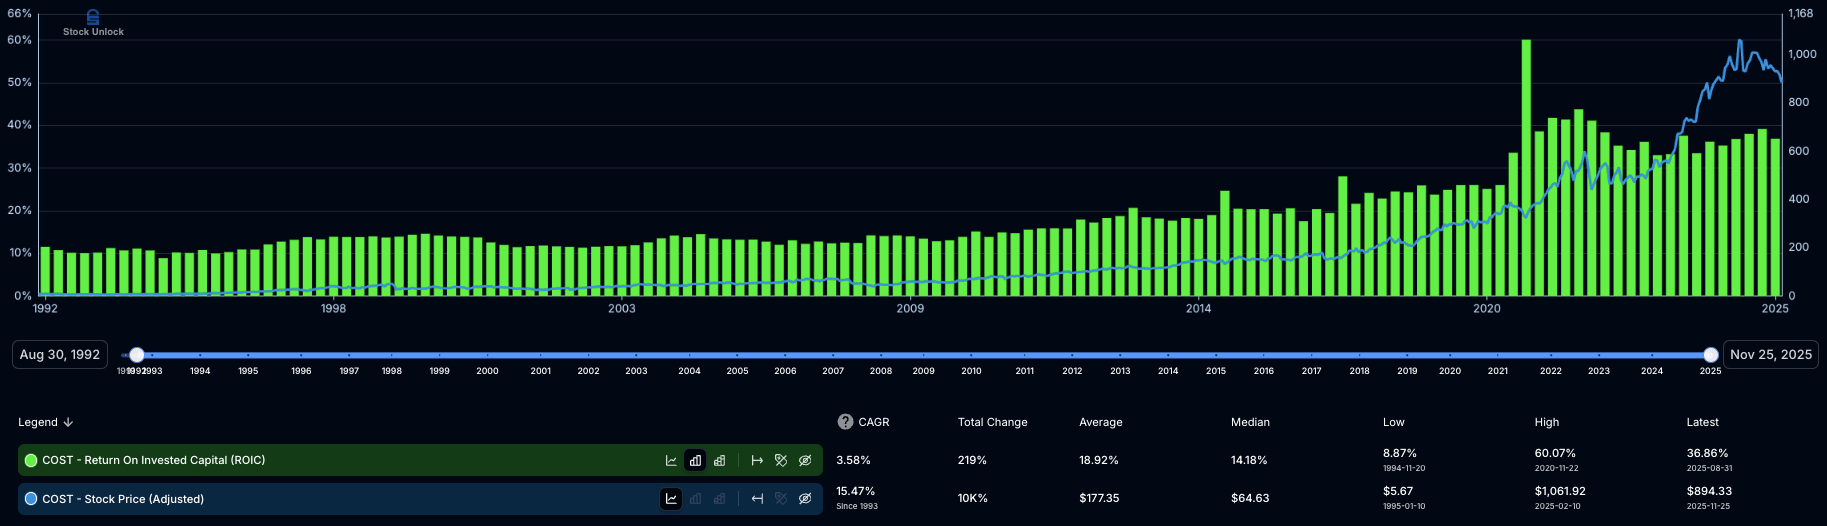The height and width of the screenshot is (526, 1827).
Task: Select bar chart type for ROIC series
Action: [695, 460]
